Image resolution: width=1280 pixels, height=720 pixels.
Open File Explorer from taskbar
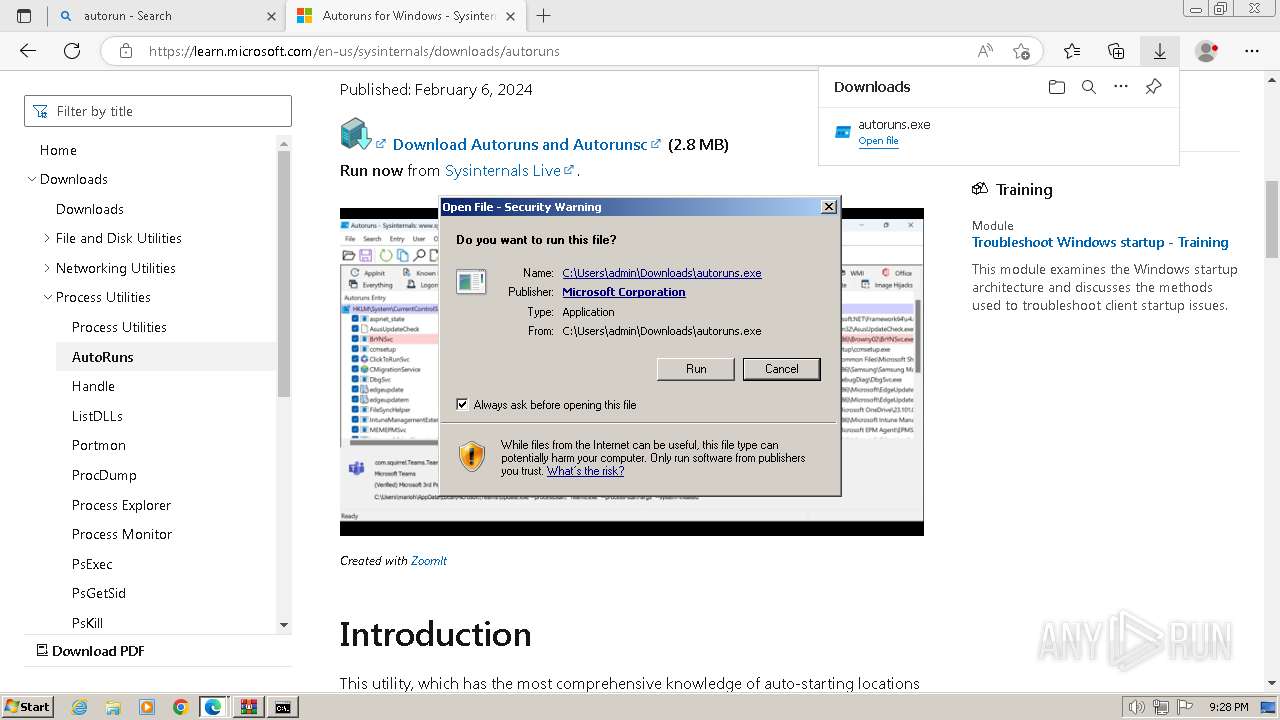[x=113, y=707]
